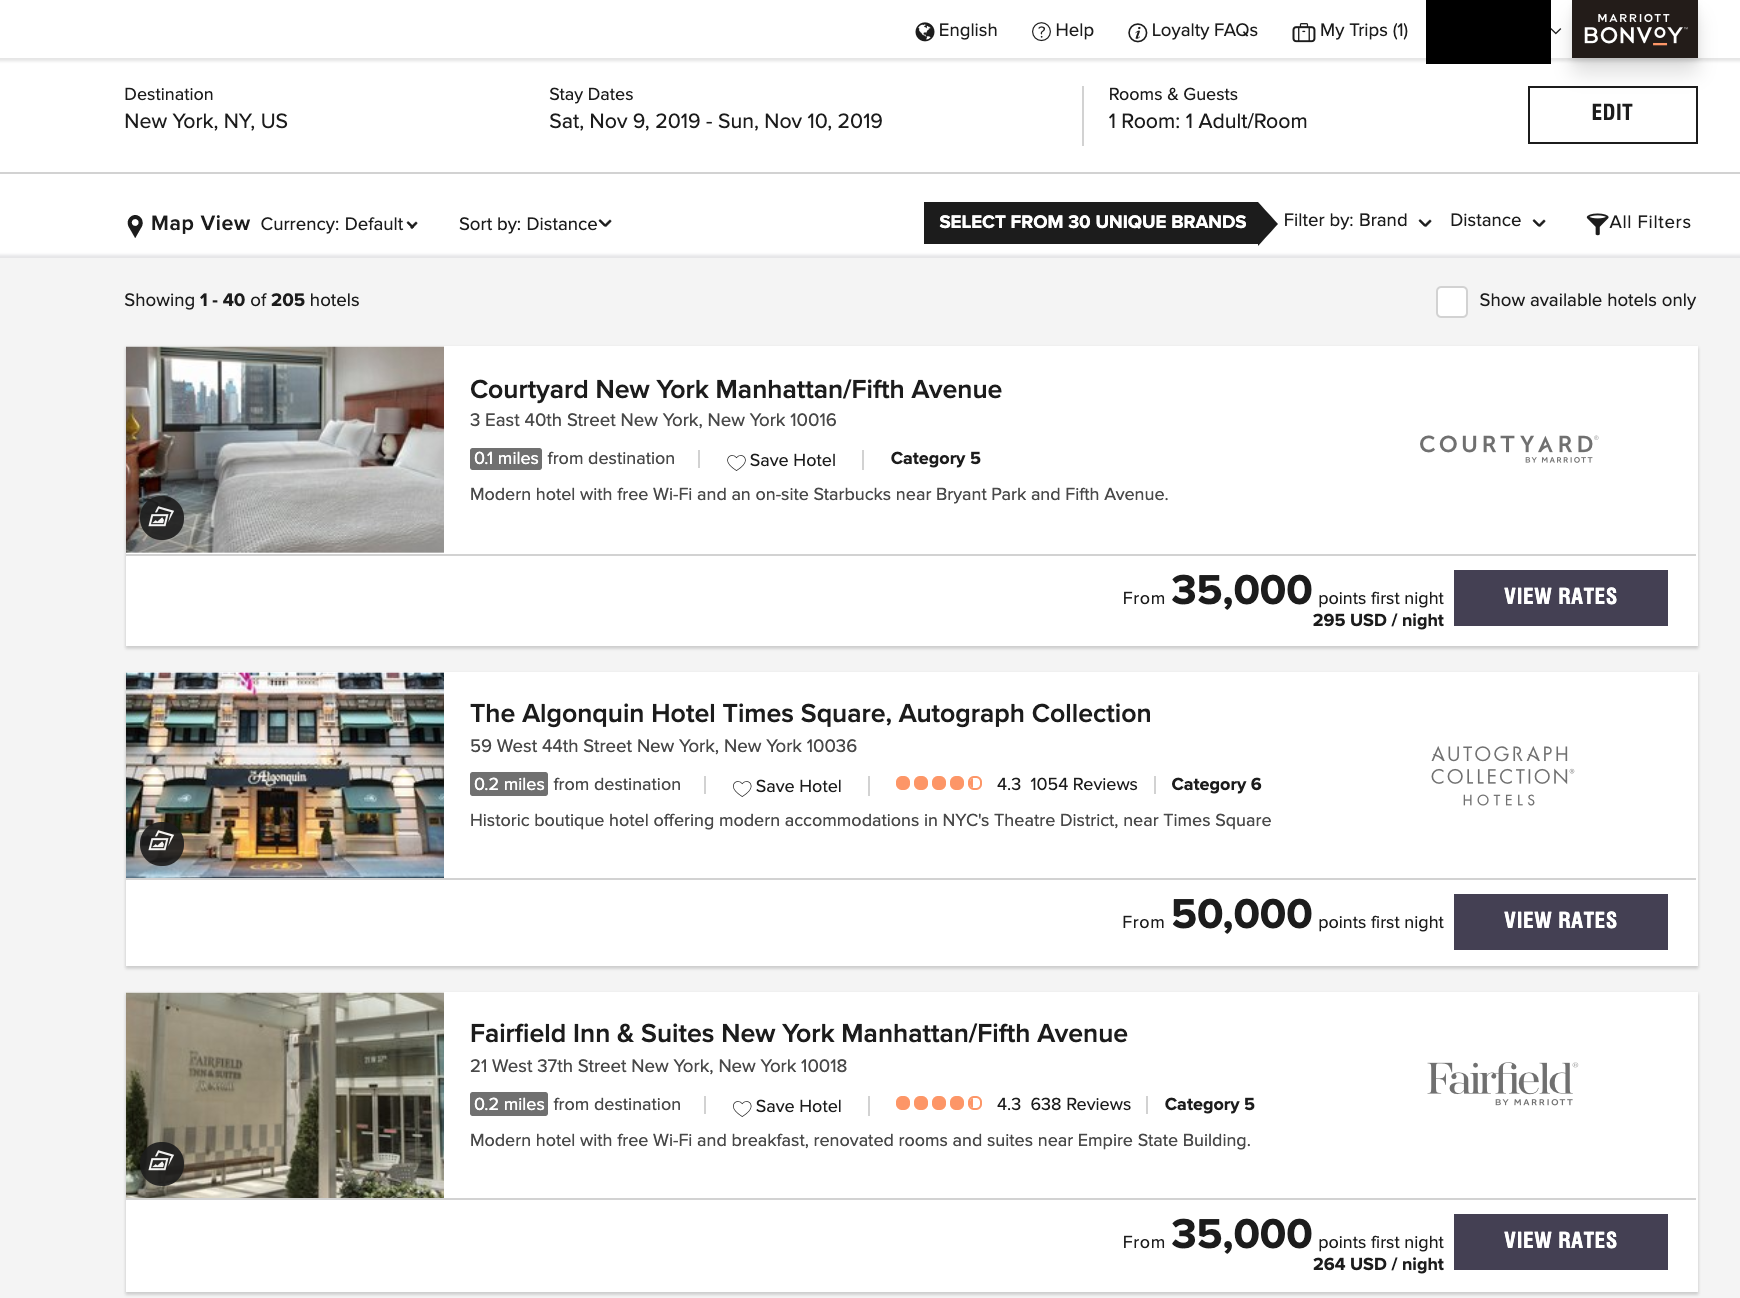
Task: Open the 638 Reviews link
Action: 1081,1104
